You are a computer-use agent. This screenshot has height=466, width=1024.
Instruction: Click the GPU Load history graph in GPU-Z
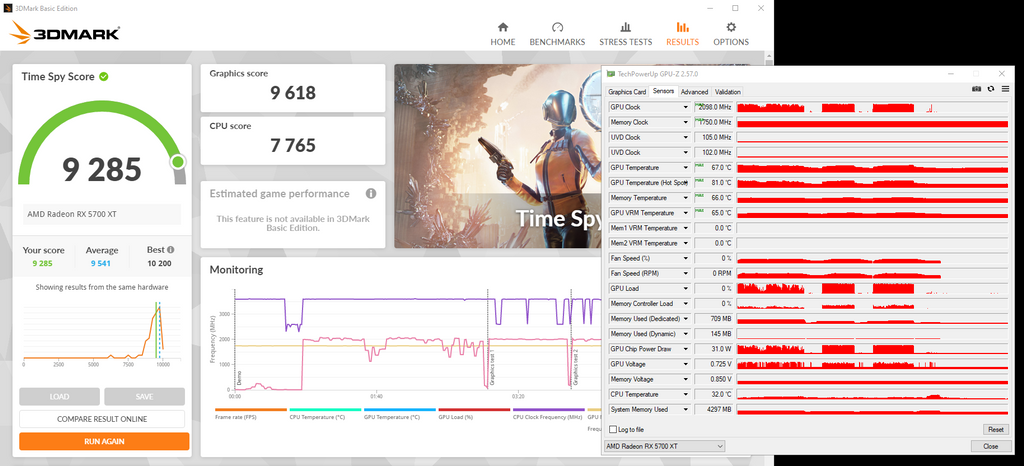[872, 288]
